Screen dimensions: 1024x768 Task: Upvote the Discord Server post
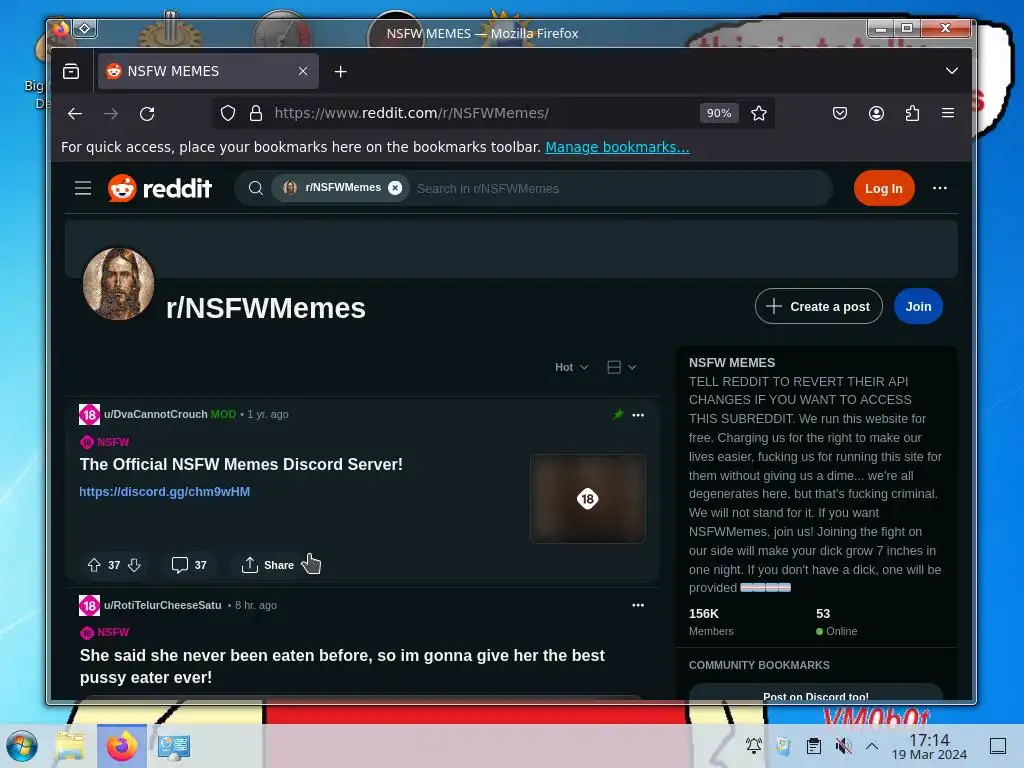pos(94,565)
